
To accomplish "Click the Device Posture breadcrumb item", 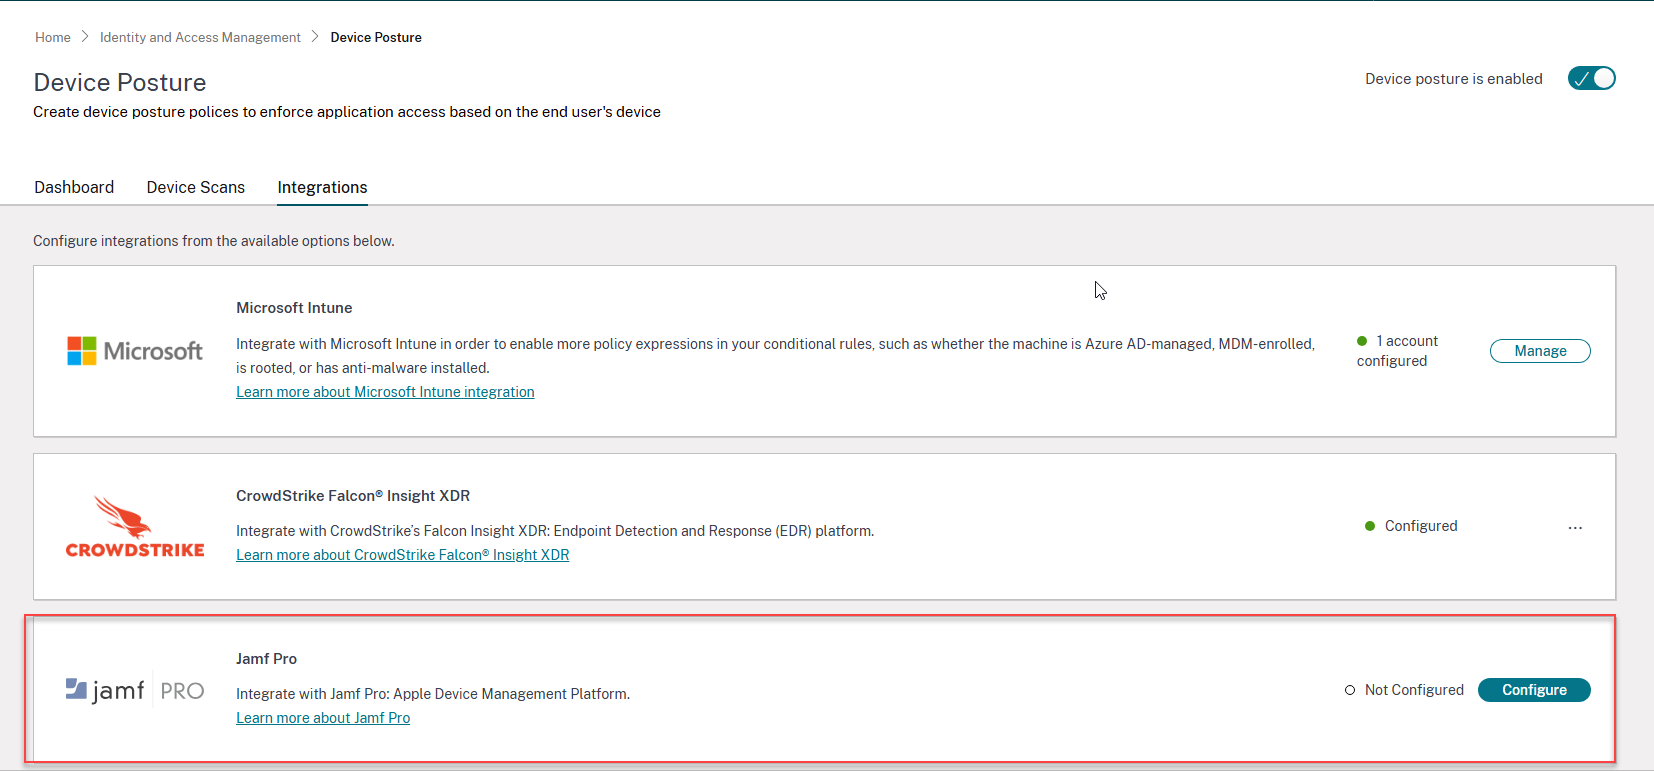I will coord(376,37).
